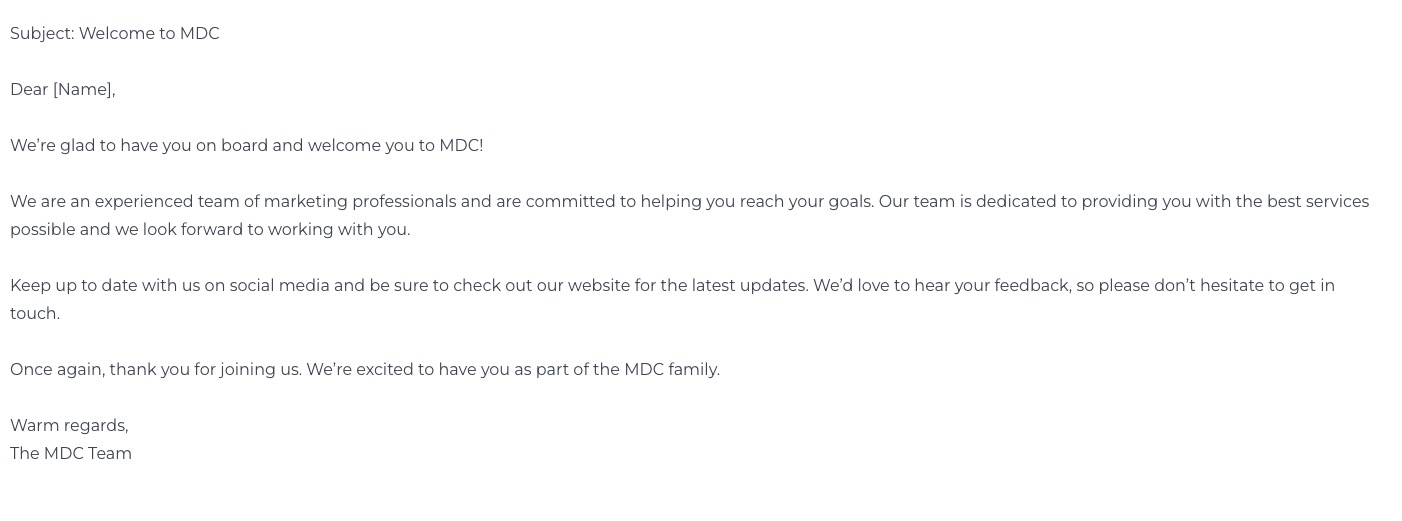Image resolution: width=1402 pixels, height=521 pixels.
Task: Click 'We're glad to have you' sentence
Action: [x=101, y=146]
